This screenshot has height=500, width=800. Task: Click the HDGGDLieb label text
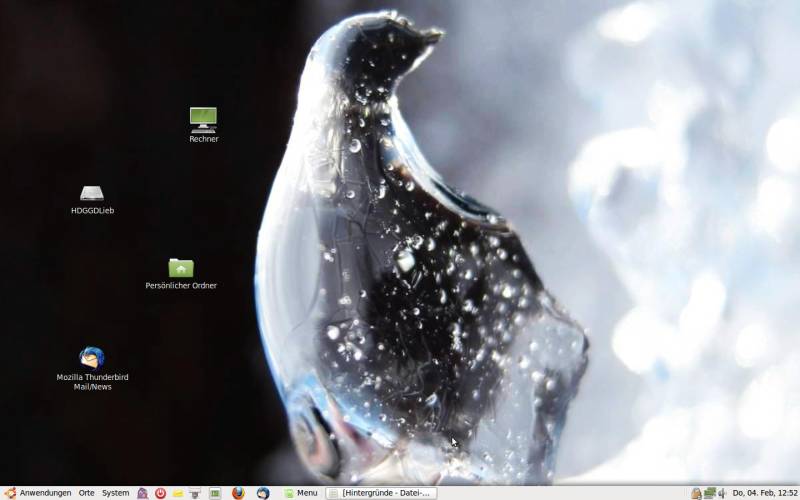click(x=92, y=210)
